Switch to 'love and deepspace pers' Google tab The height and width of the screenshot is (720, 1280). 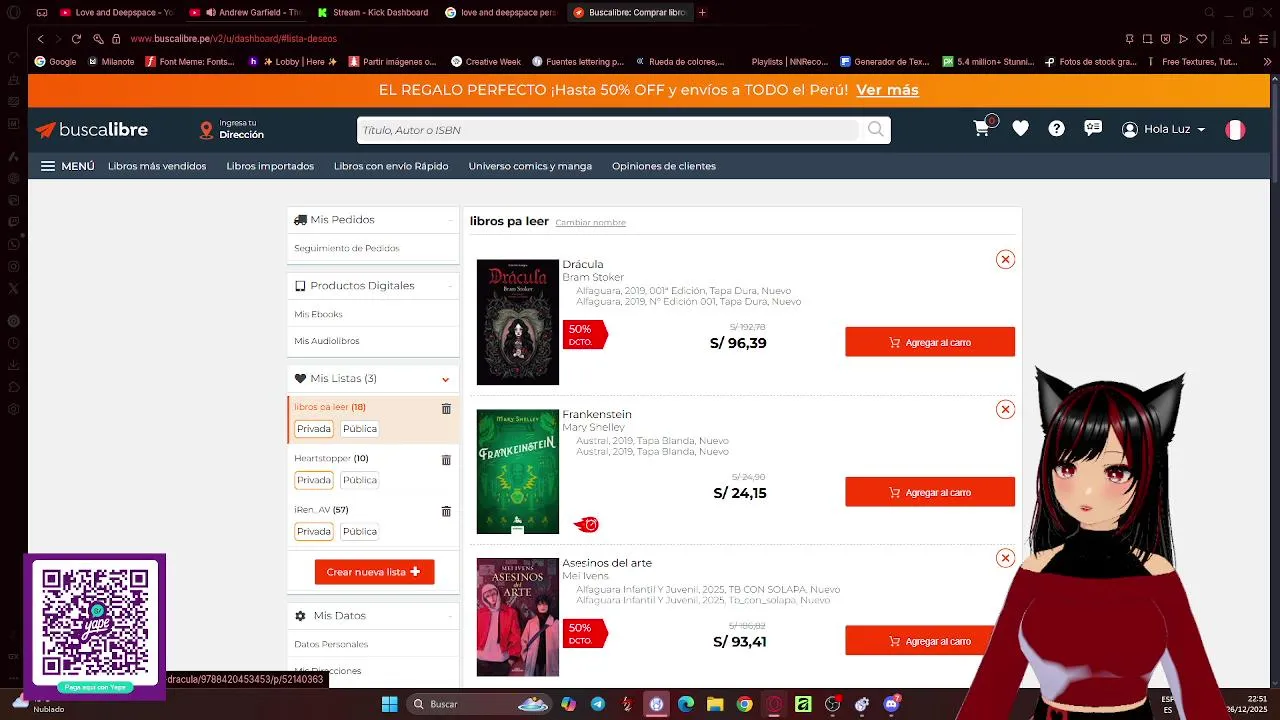pos(502,12)
